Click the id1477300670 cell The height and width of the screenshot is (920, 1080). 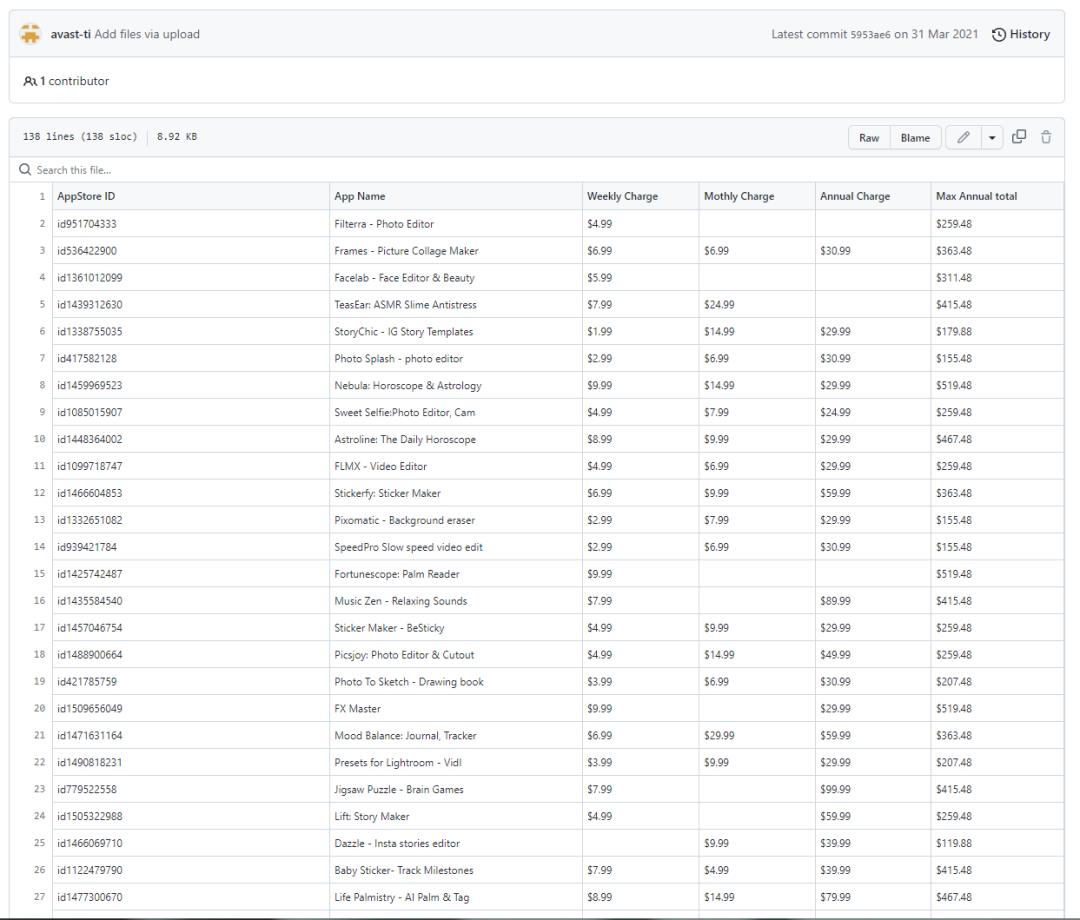pyautogui.click(x=90, y=897)
